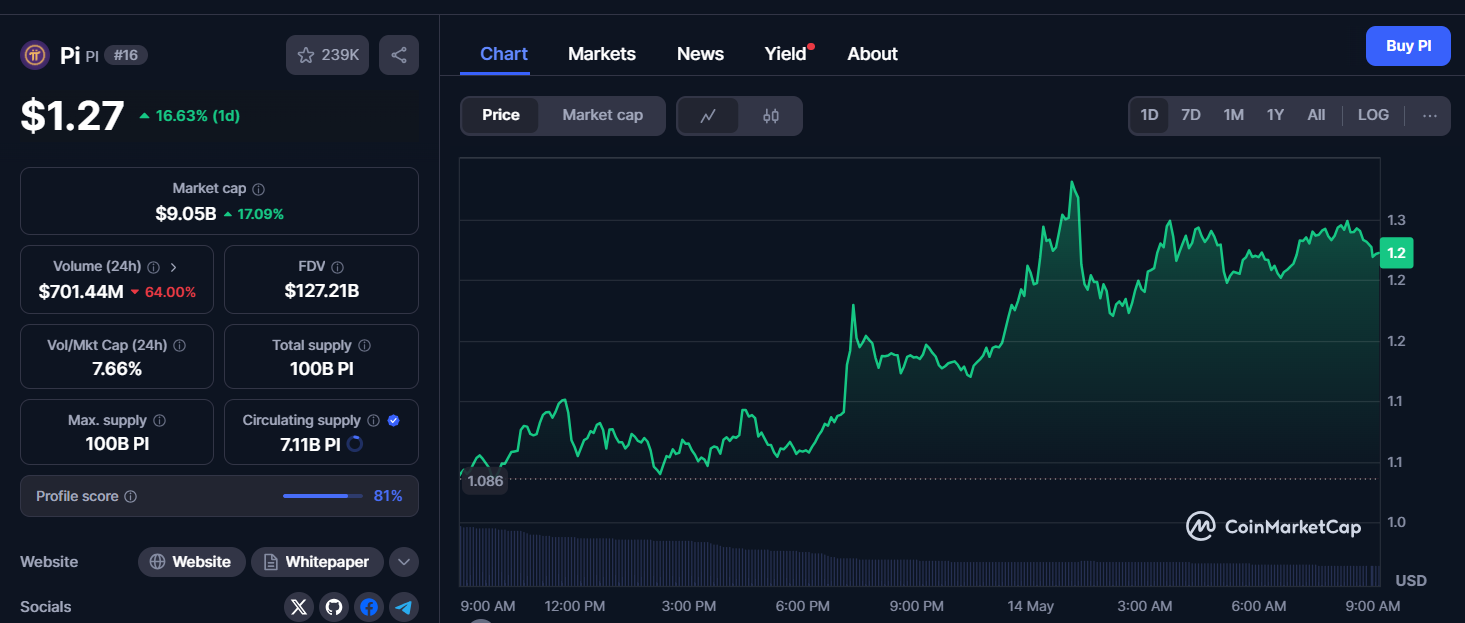
Task: Expand Volume (24h) arrow chevron
Action: point(174,267)
